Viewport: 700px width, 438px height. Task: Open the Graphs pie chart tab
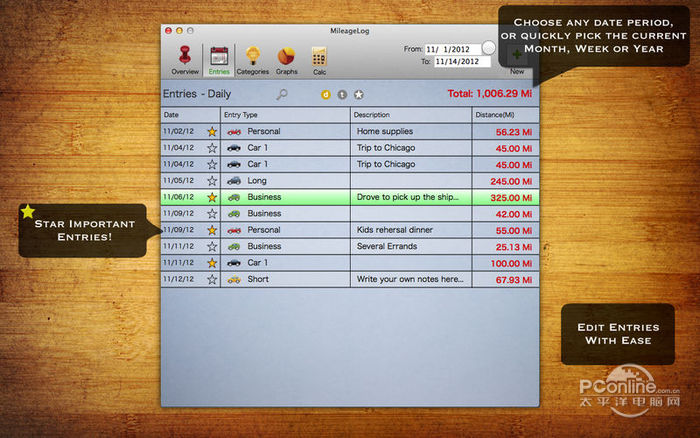[286, 60]
